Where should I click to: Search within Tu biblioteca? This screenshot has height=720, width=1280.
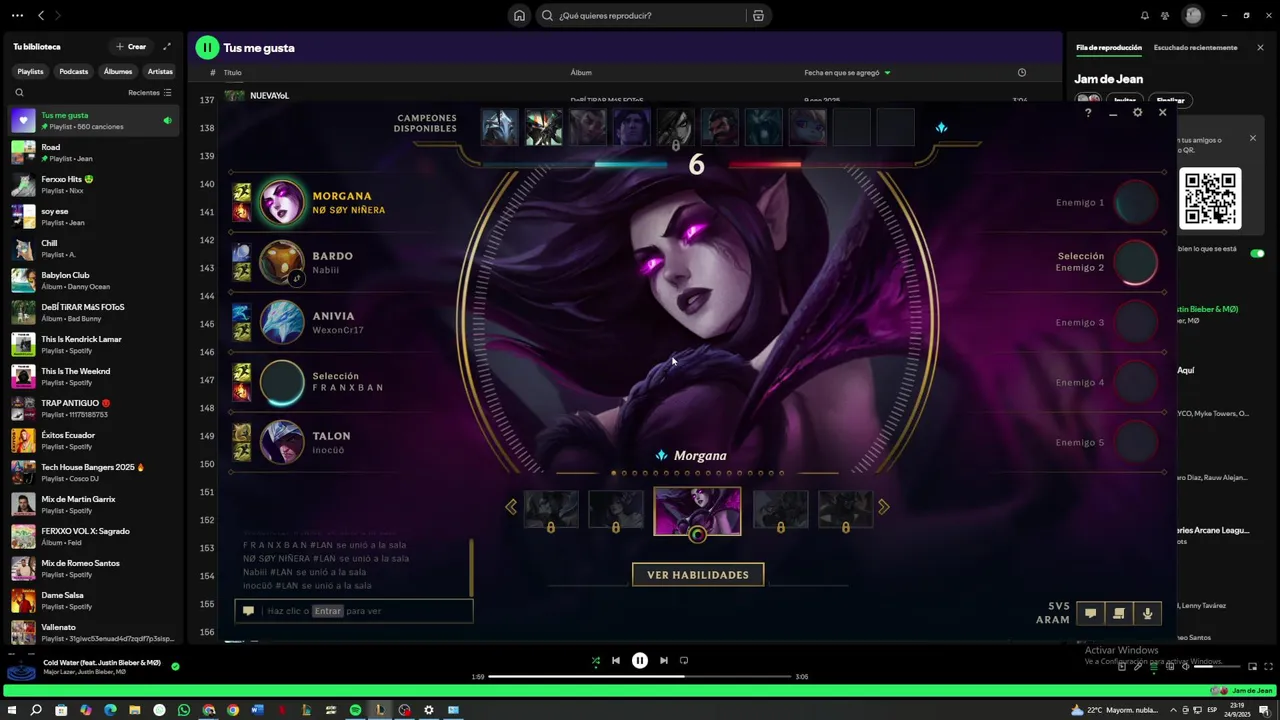click(19, 92)
